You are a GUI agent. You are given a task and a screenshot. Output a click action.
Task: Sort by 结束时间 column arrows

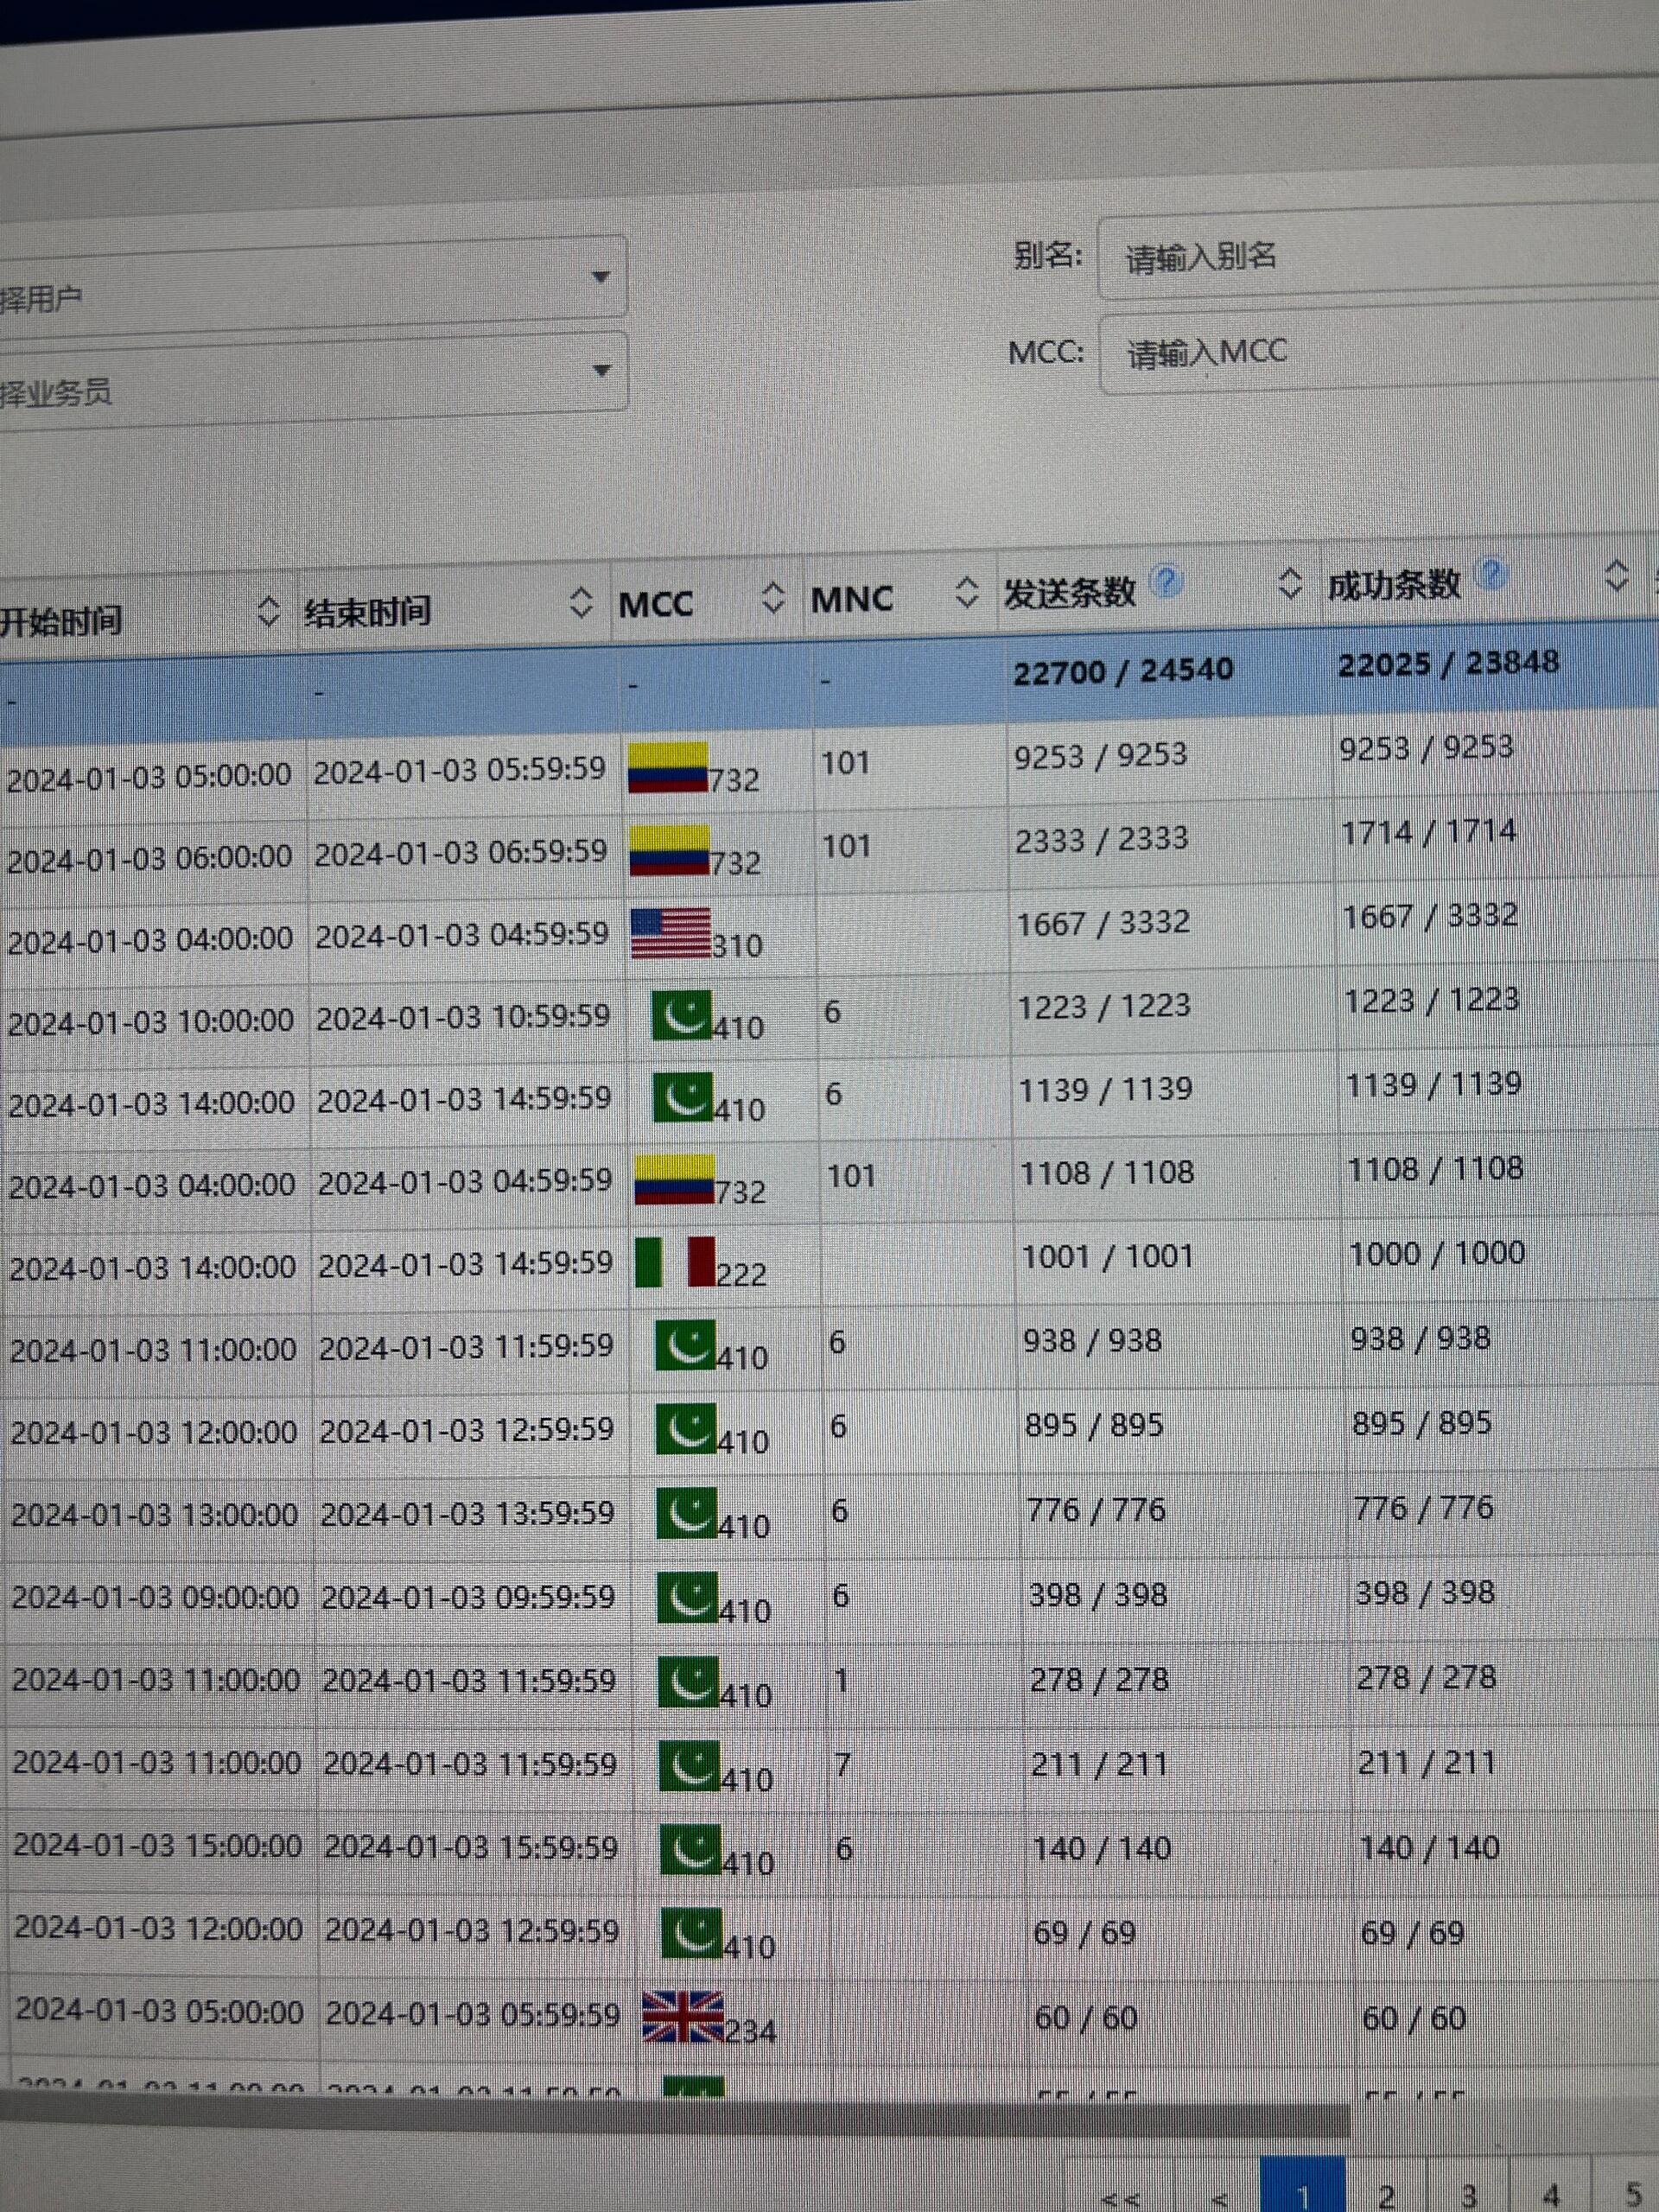click(581, 602)
